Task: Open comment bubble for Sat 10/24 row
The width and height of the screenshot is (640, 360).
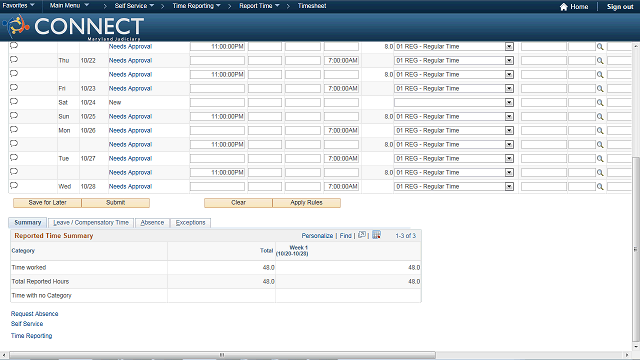Action: tap(14, 102)
